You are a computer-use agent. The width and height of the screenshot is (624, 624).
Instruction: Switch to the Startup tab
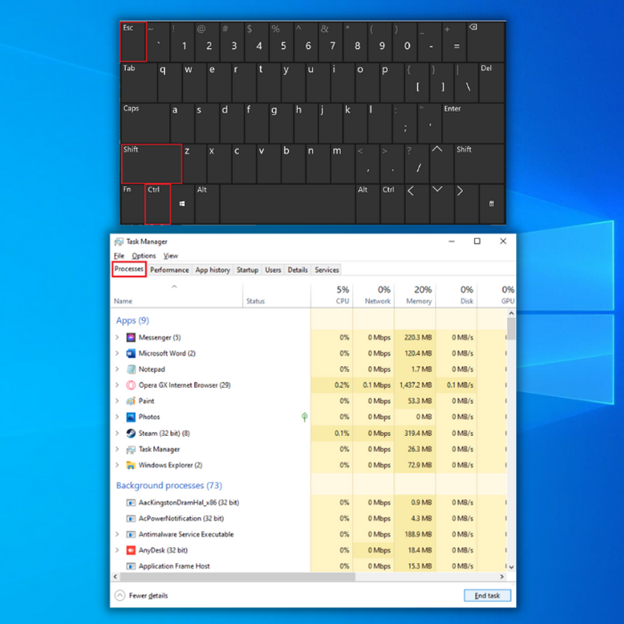(247, 270)
